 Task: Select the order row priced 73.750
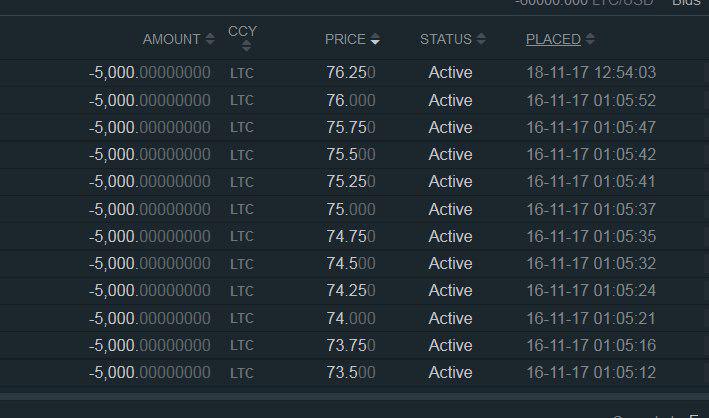click(x=354, y=345)
